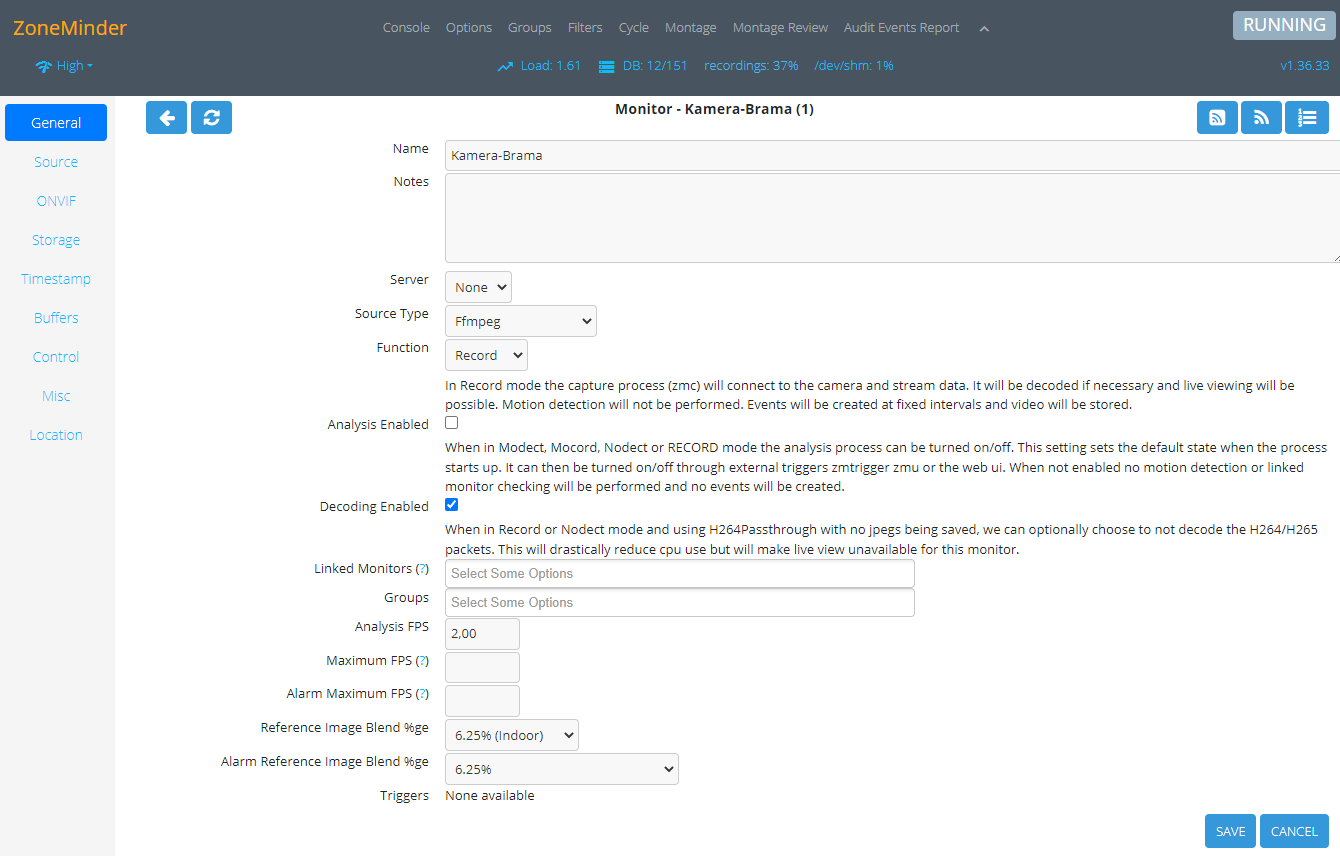Click the numbered list icon button
Viewport: 1340px width, 856px height.
(1306, 117)
